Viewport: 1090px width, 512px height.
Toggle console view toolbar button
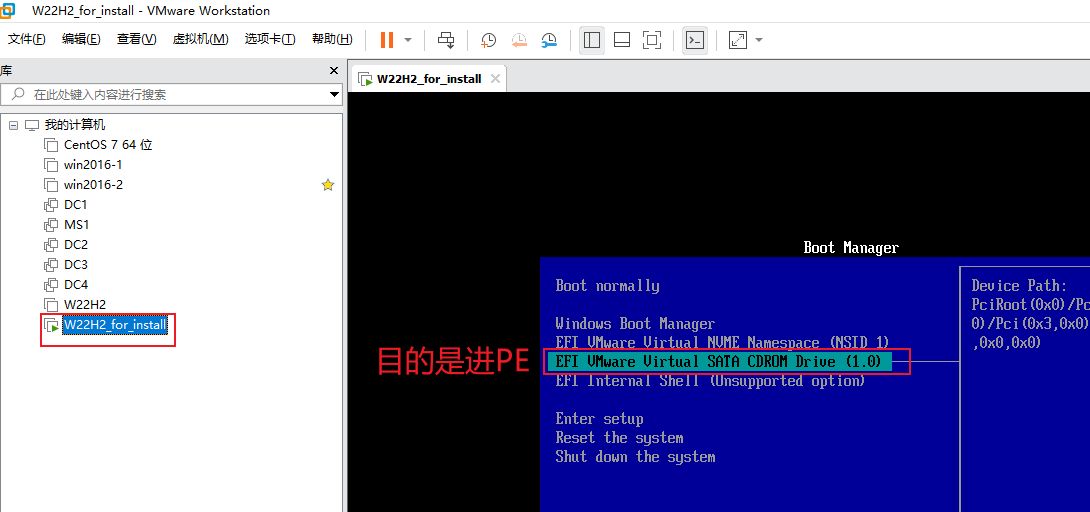tap(694, 40)
